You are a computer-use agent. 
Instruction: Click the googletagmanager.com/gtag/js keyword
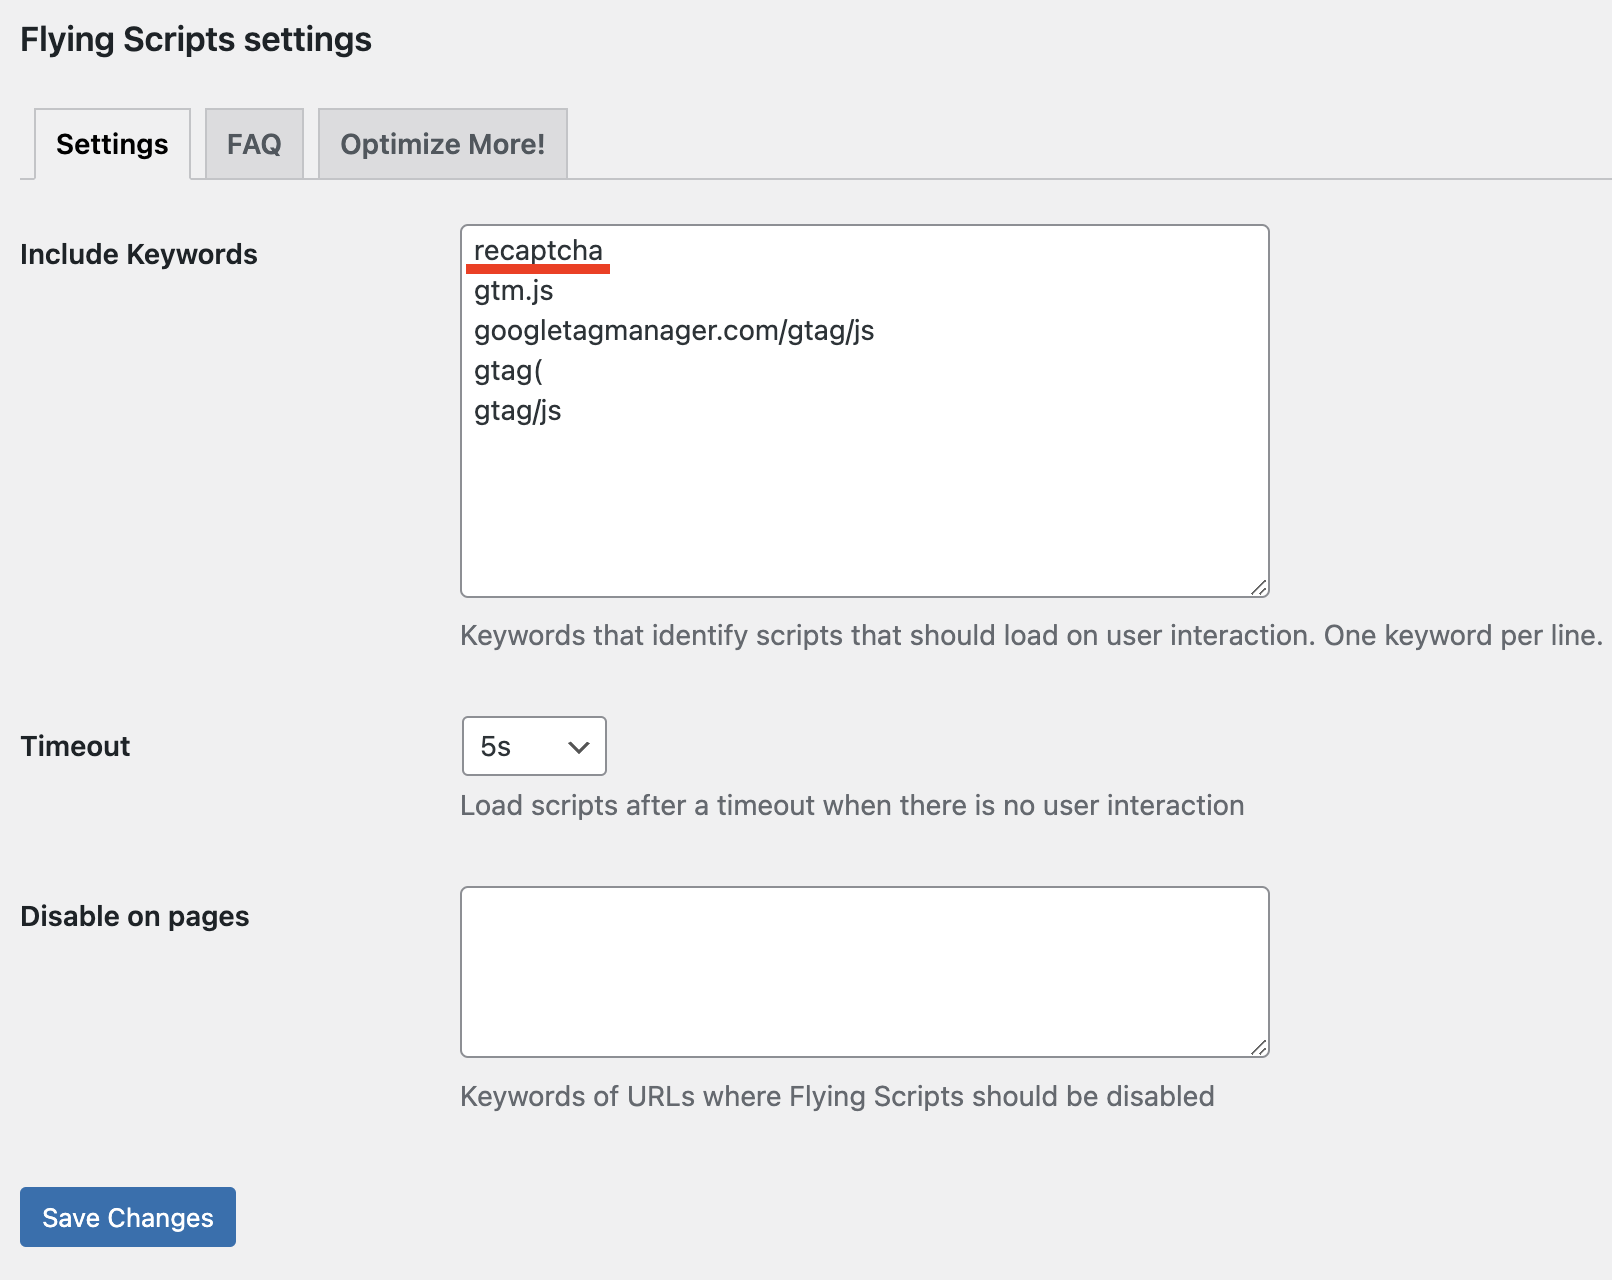[x=673, y=331]
